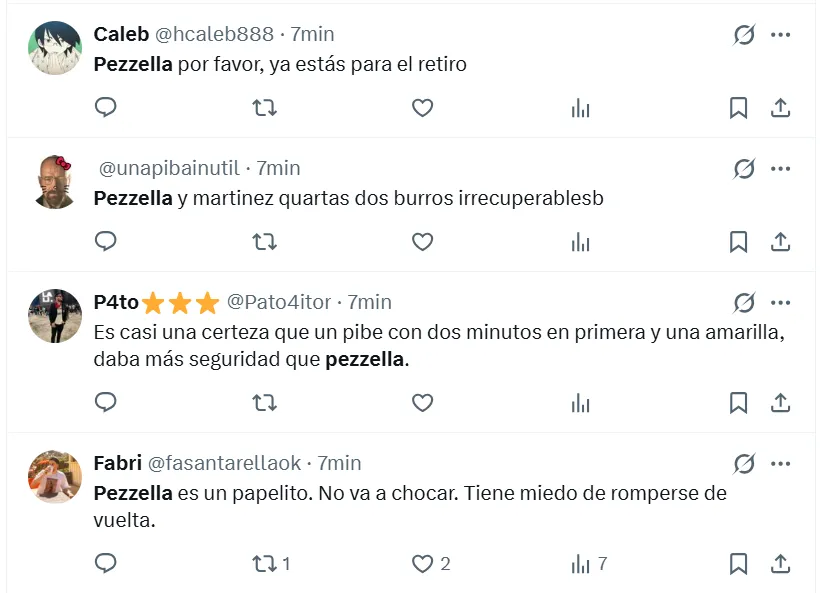Expand three-dot menu on Fabri's tweet

(781, 463)
